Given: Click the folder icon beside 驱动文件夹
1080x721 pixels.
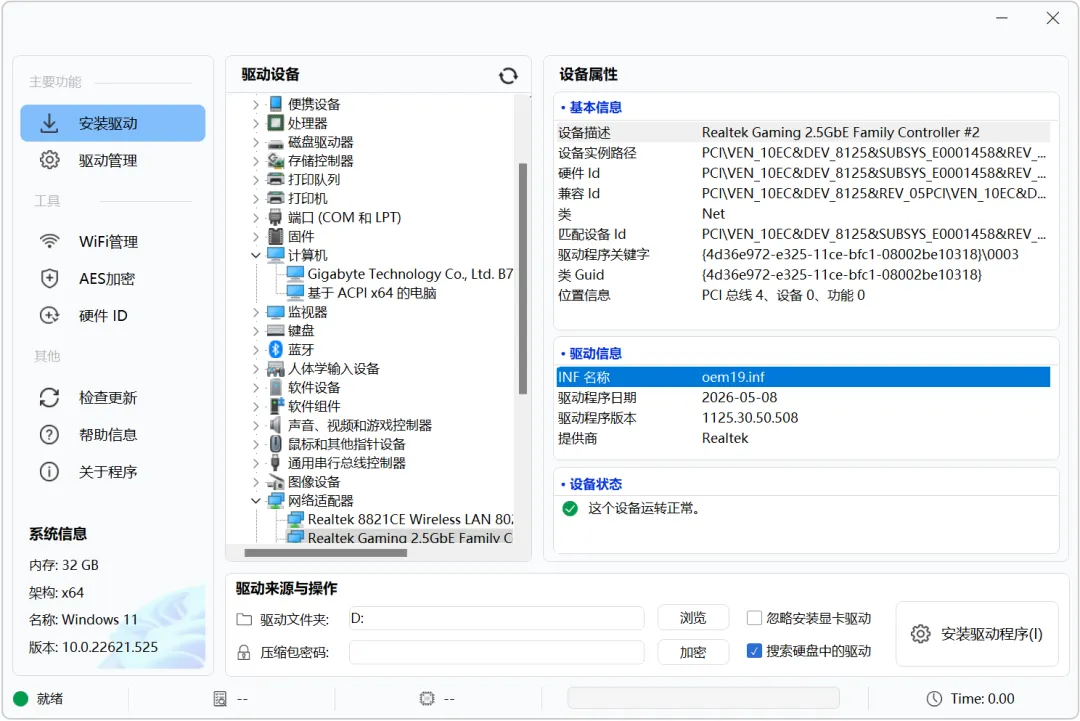Looking at the screenshot, I should [244, 619].
